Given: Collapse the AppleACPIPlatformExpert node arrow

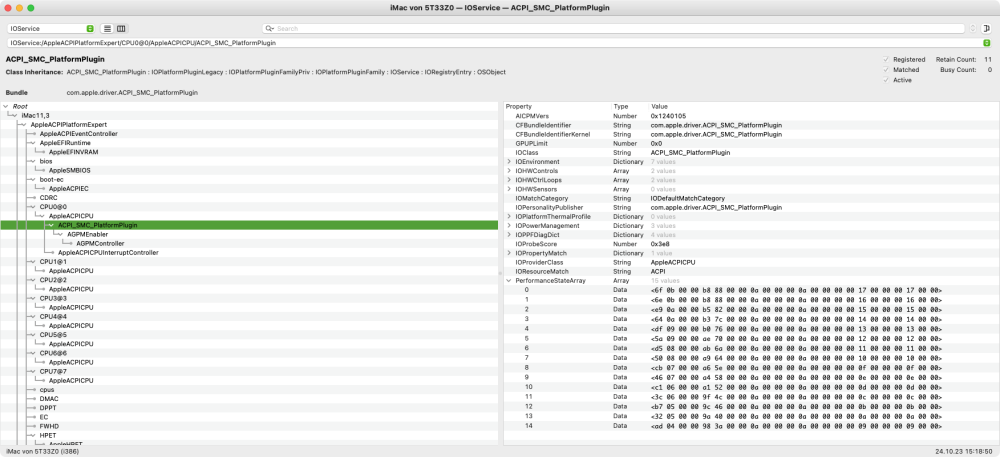Looking at the screenshot, I should click(x=23, y=125).
